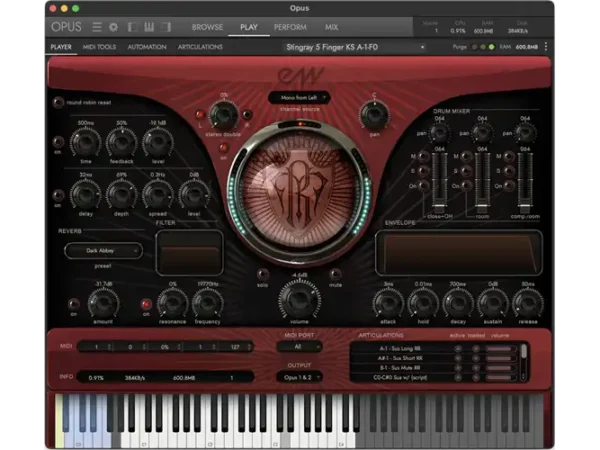Adjust the envelope hold knob
Viewport: 600px width, 450px height.
pos(423,304)
